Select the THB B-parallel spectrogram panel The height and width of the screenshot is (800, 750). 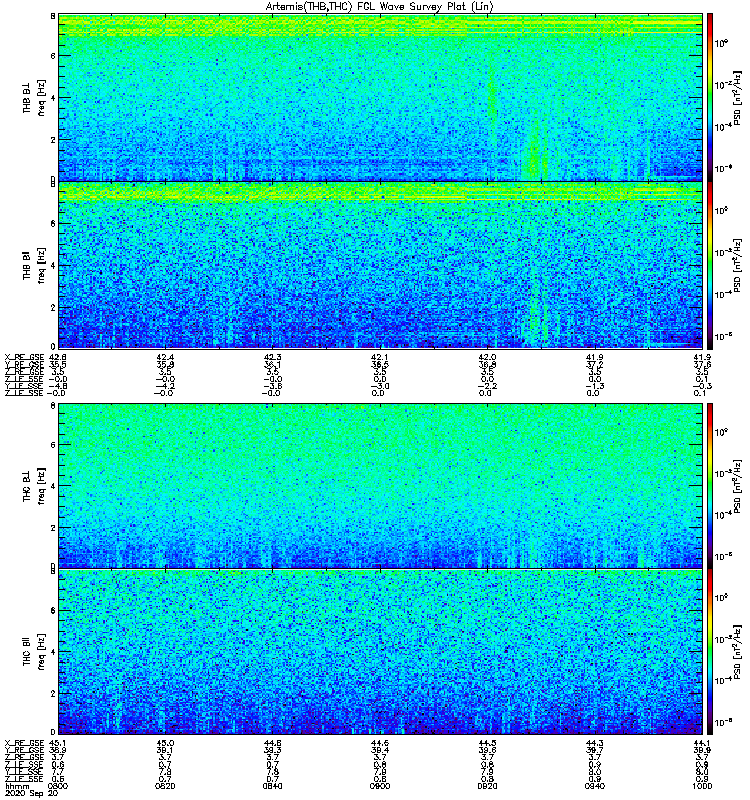click(x=380, y=265)
